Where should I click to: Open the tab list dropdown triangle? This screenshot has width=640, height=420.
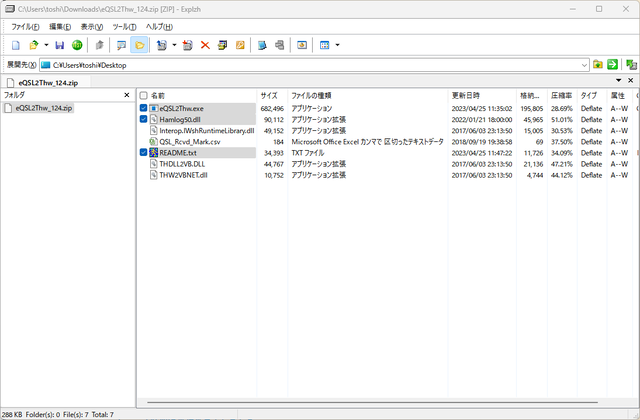point(619,80)
